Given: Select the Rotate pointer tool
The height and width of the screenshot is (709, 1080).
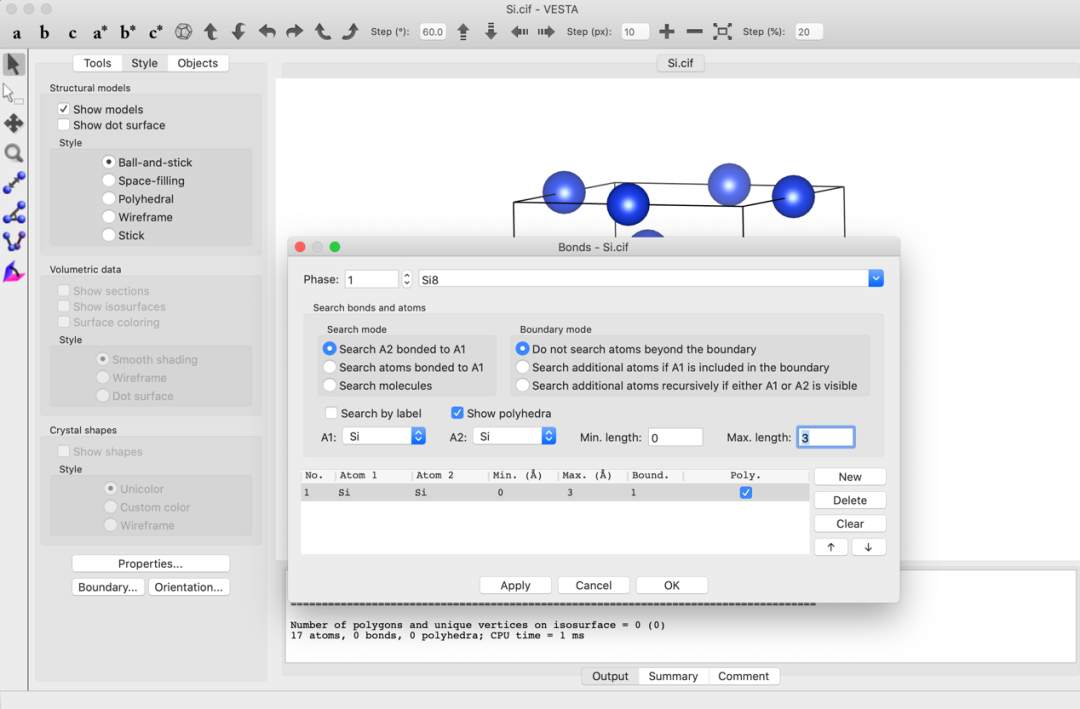Looking at the screenshot, I should tap(13, 64).
